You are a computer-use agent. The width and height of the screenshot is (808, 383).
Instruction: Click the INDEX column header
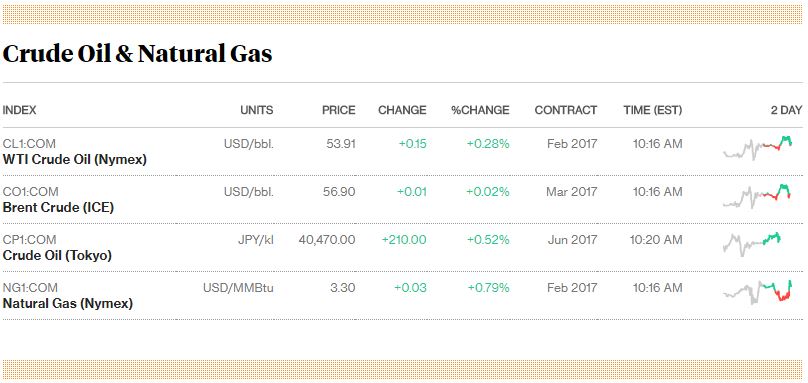click(x=20, y=110)
